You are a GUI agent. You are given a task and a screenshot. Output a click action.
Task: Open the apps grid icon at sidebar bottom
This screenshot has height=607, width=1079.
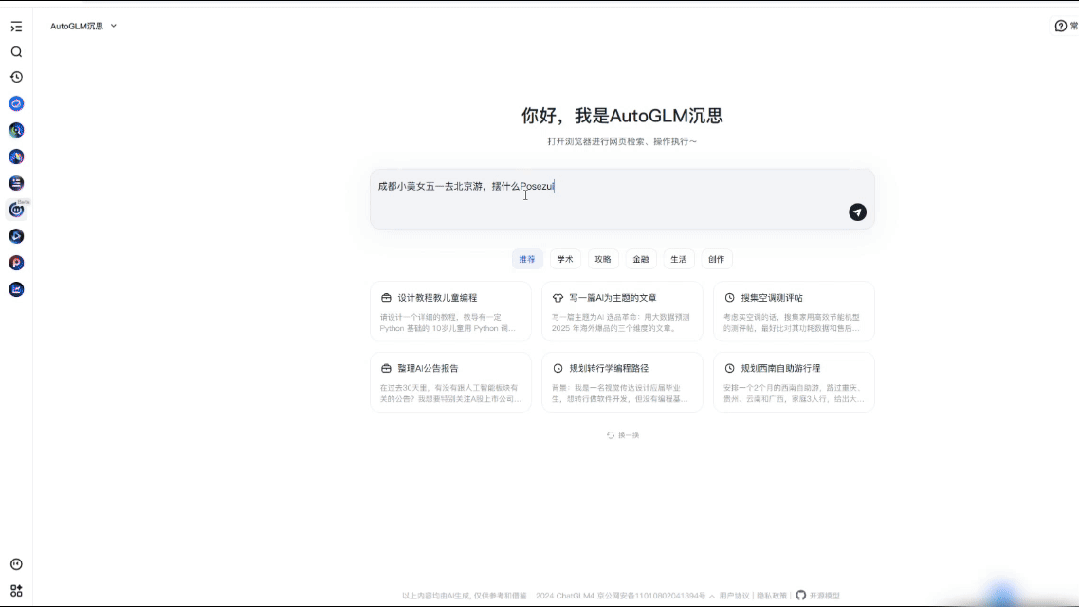tap(17, 591)
